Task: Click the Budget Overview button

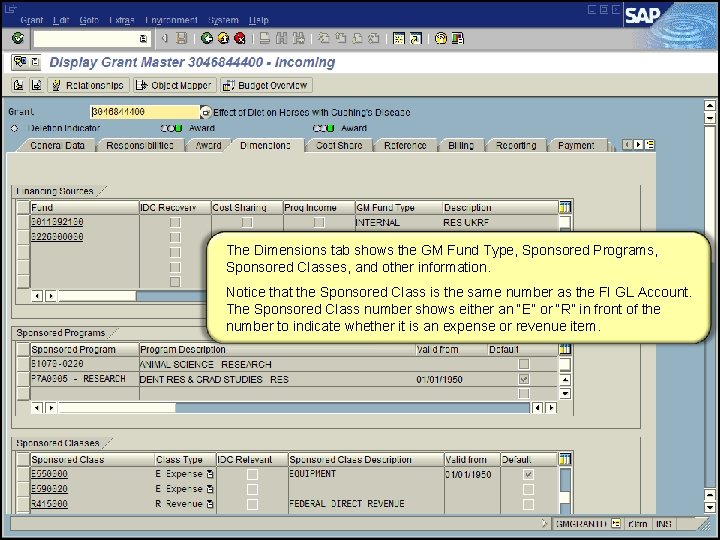Action: click(x=266, y=85)
